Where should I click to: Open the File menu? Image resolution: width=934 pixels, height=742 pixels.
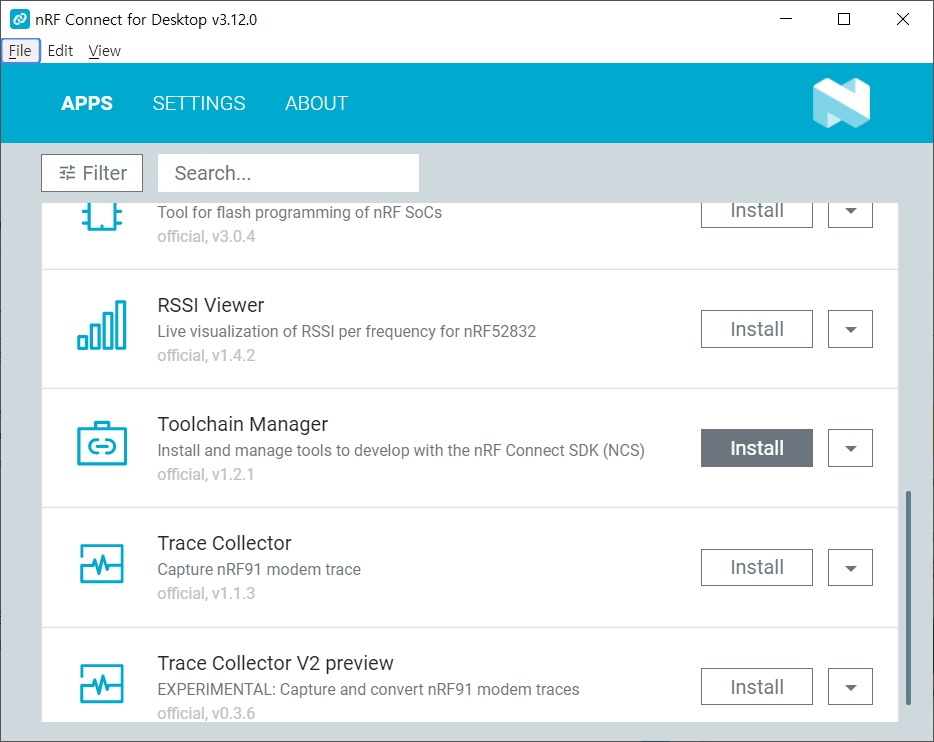coord(20,51)
